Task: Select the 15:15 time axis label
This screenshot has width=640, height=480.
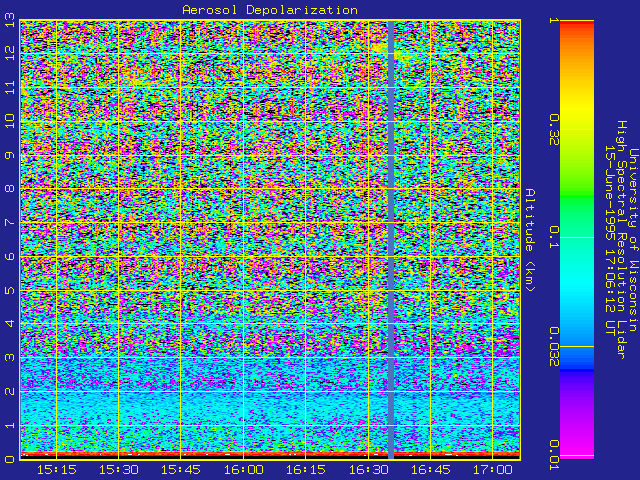Action: (x=57, y=470)
